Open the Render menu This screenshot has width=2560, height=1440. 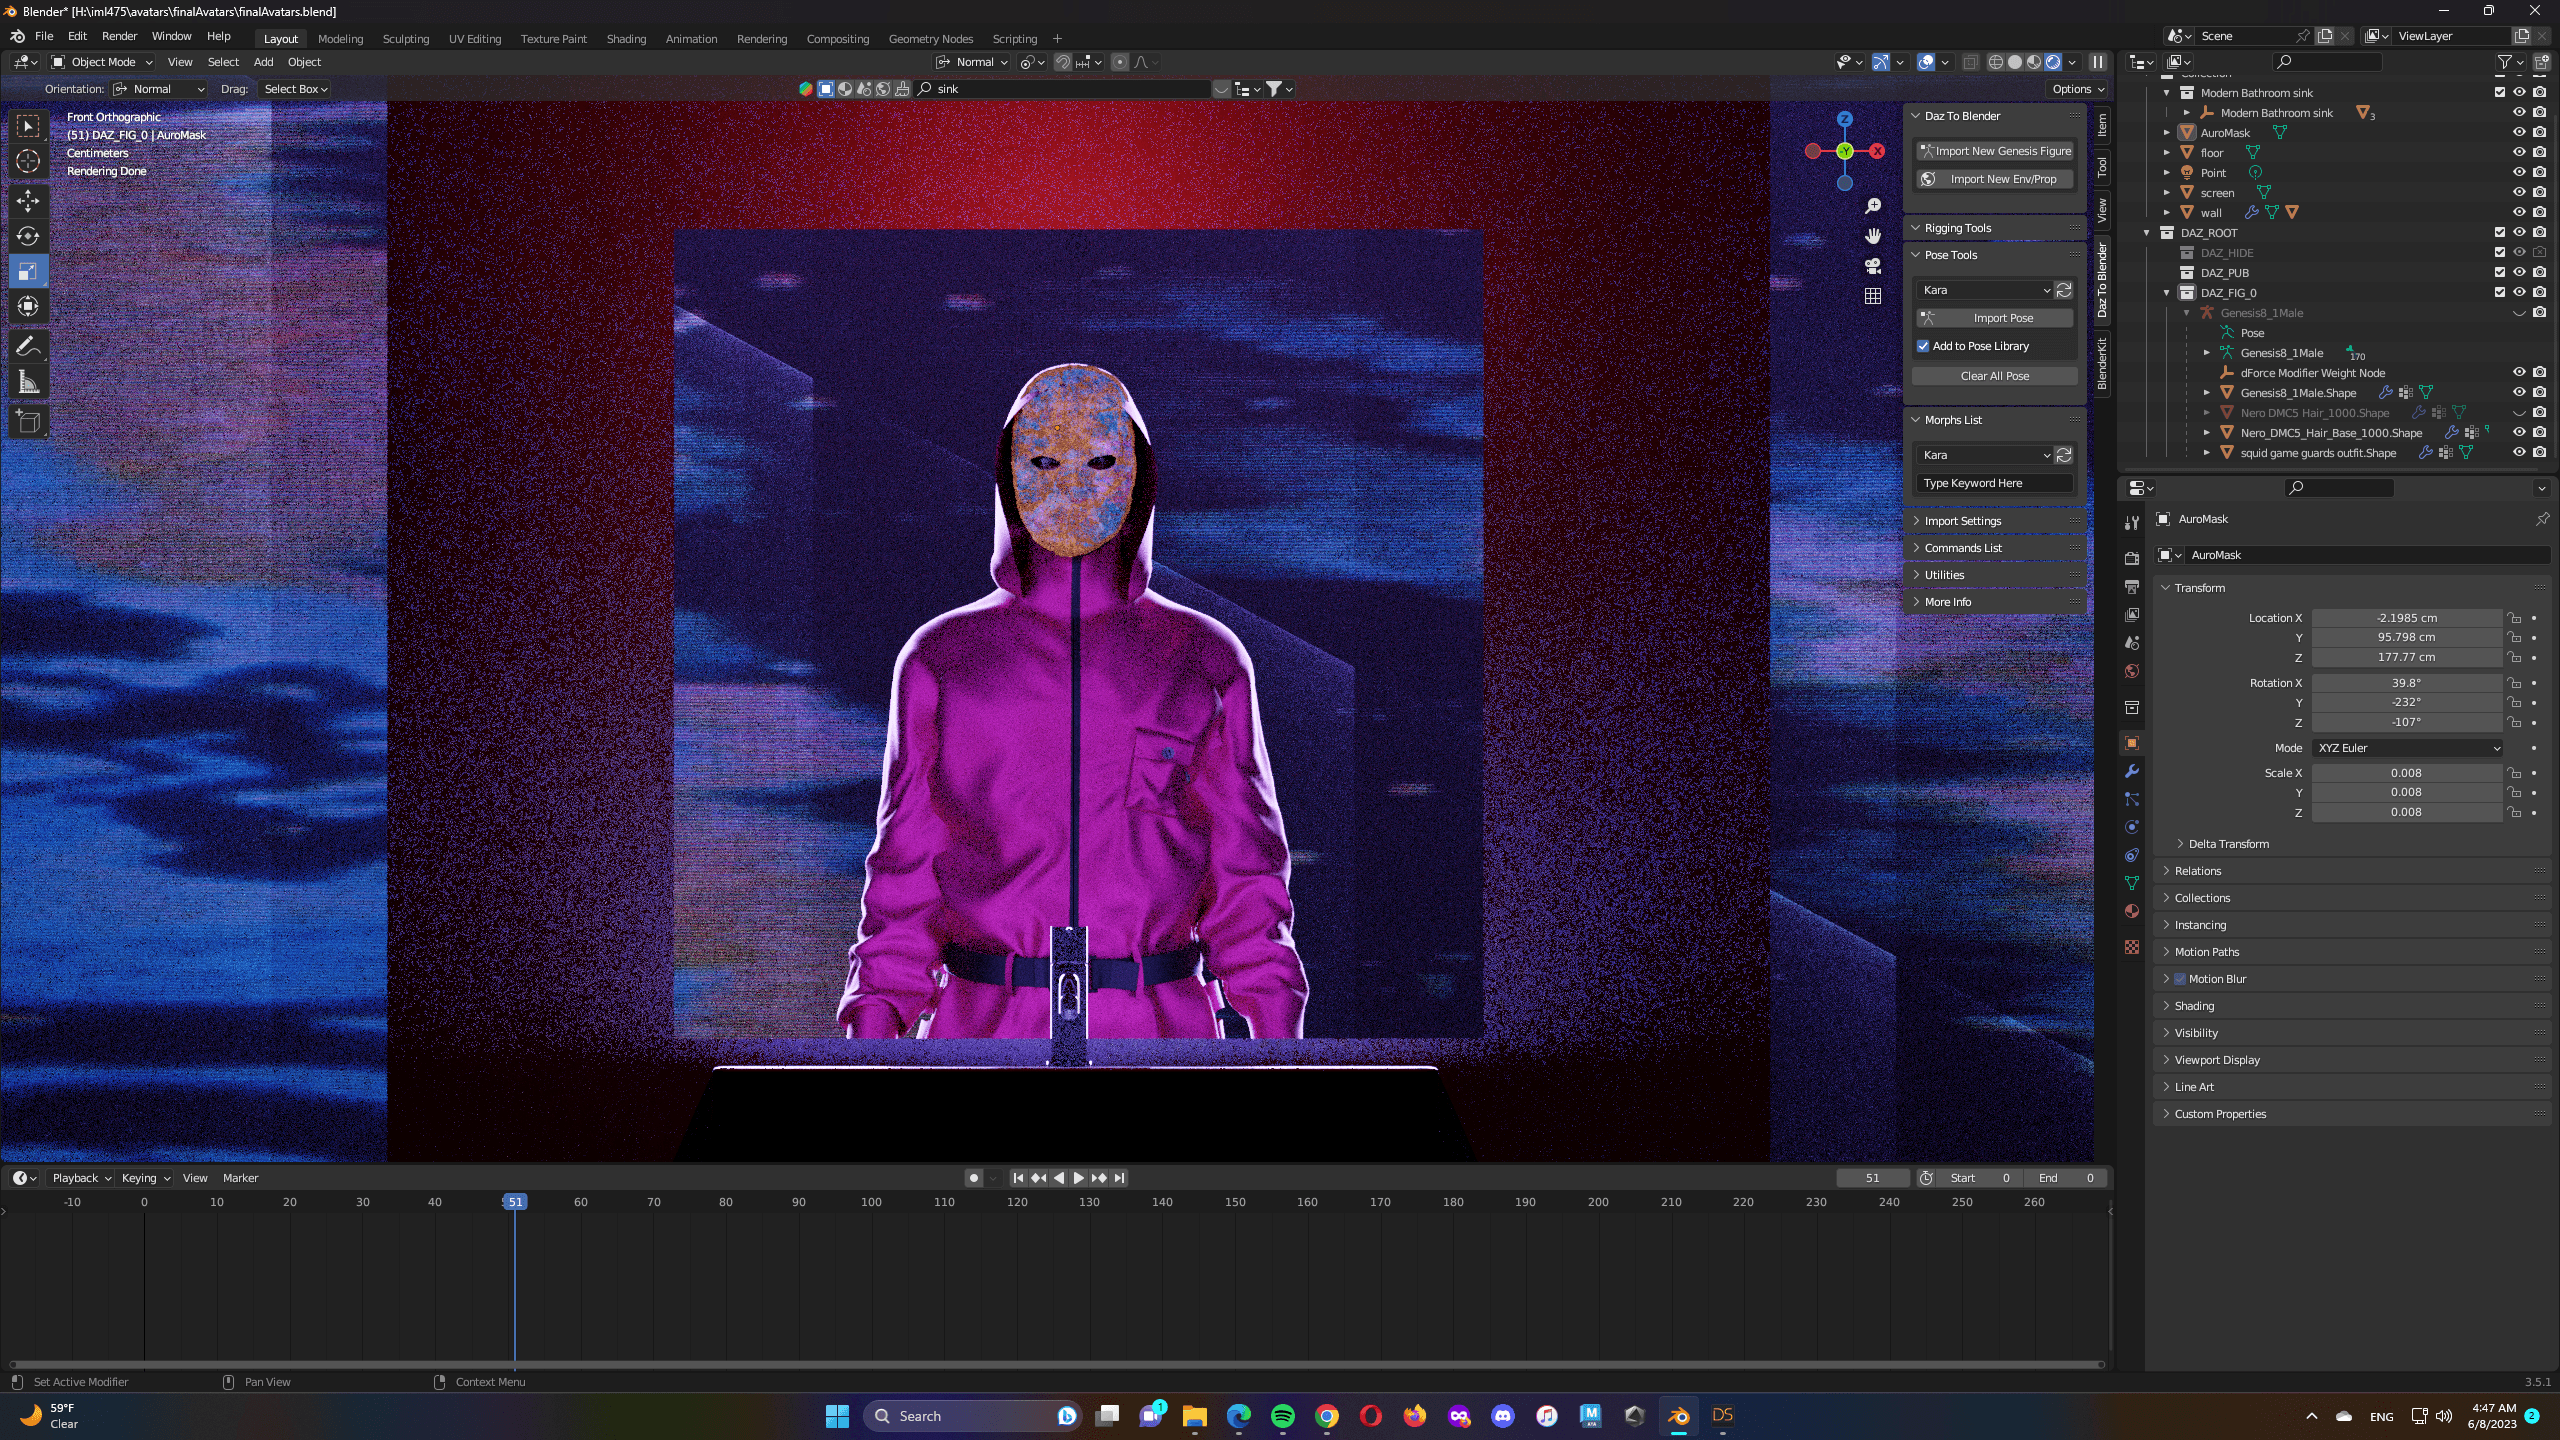tap(119, 36)
